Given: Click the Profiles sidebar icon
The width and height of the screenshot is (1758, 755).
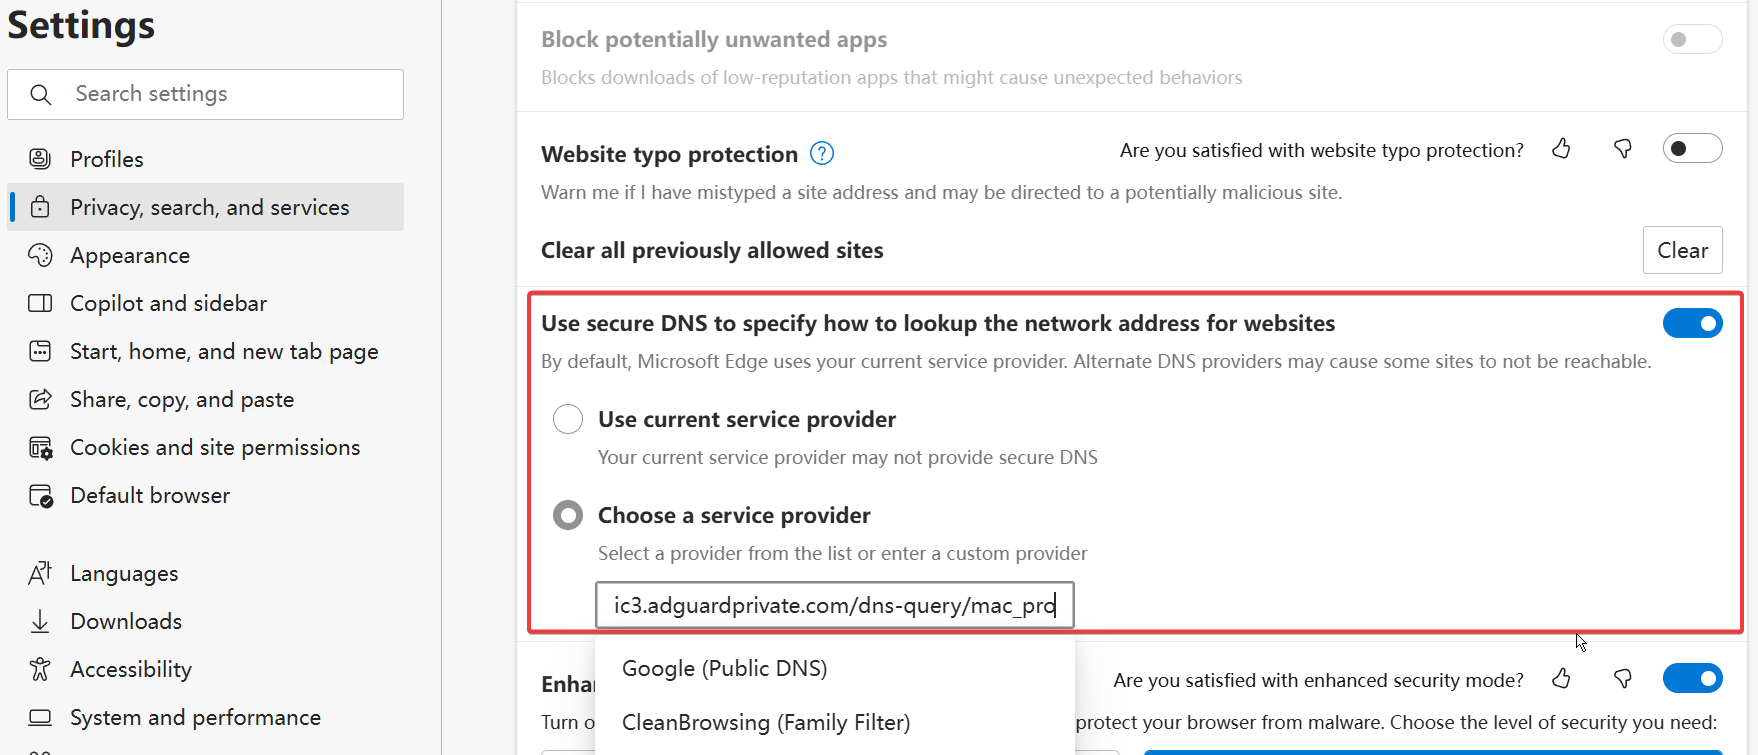Looking at the screenshot, I should 40,159.
